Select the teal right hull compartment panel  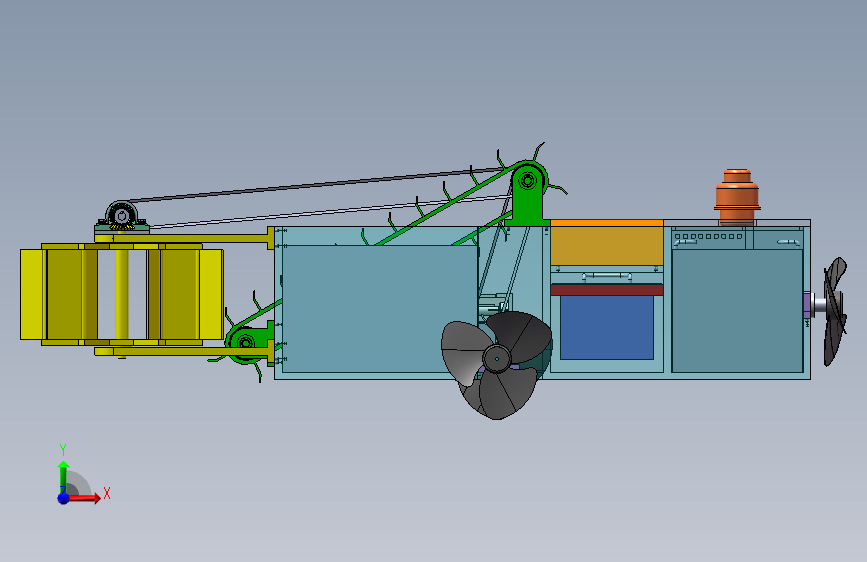[x=737, y=311]
